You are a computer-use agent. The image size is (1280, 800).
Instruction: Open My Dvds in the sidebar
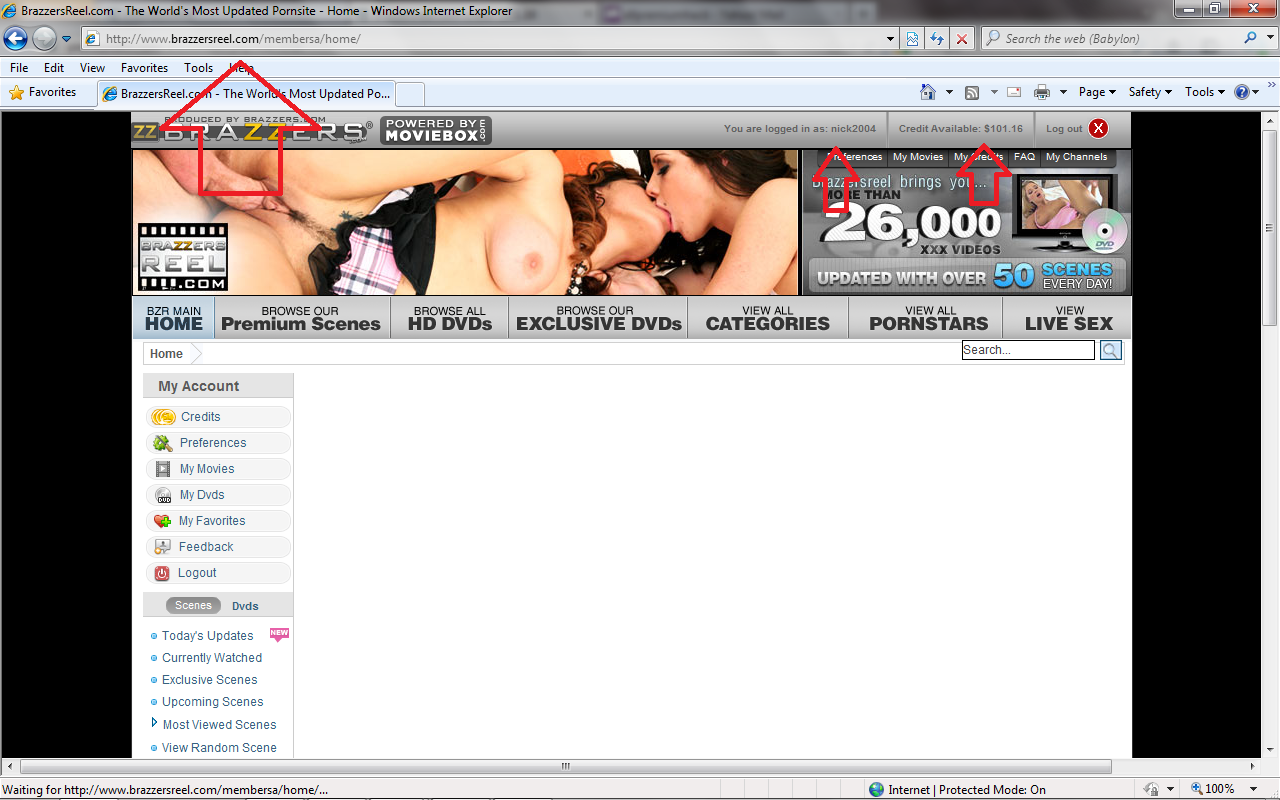[218, 495]
